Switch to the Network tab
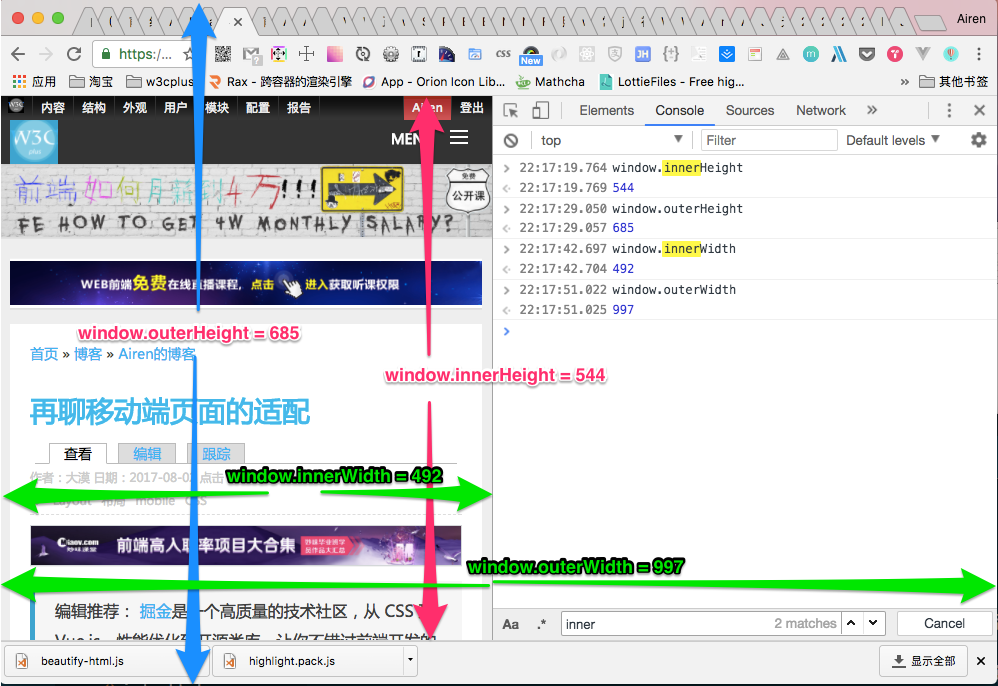The height and width of the screenshot is (686, 998). click(x=820, y=111)
